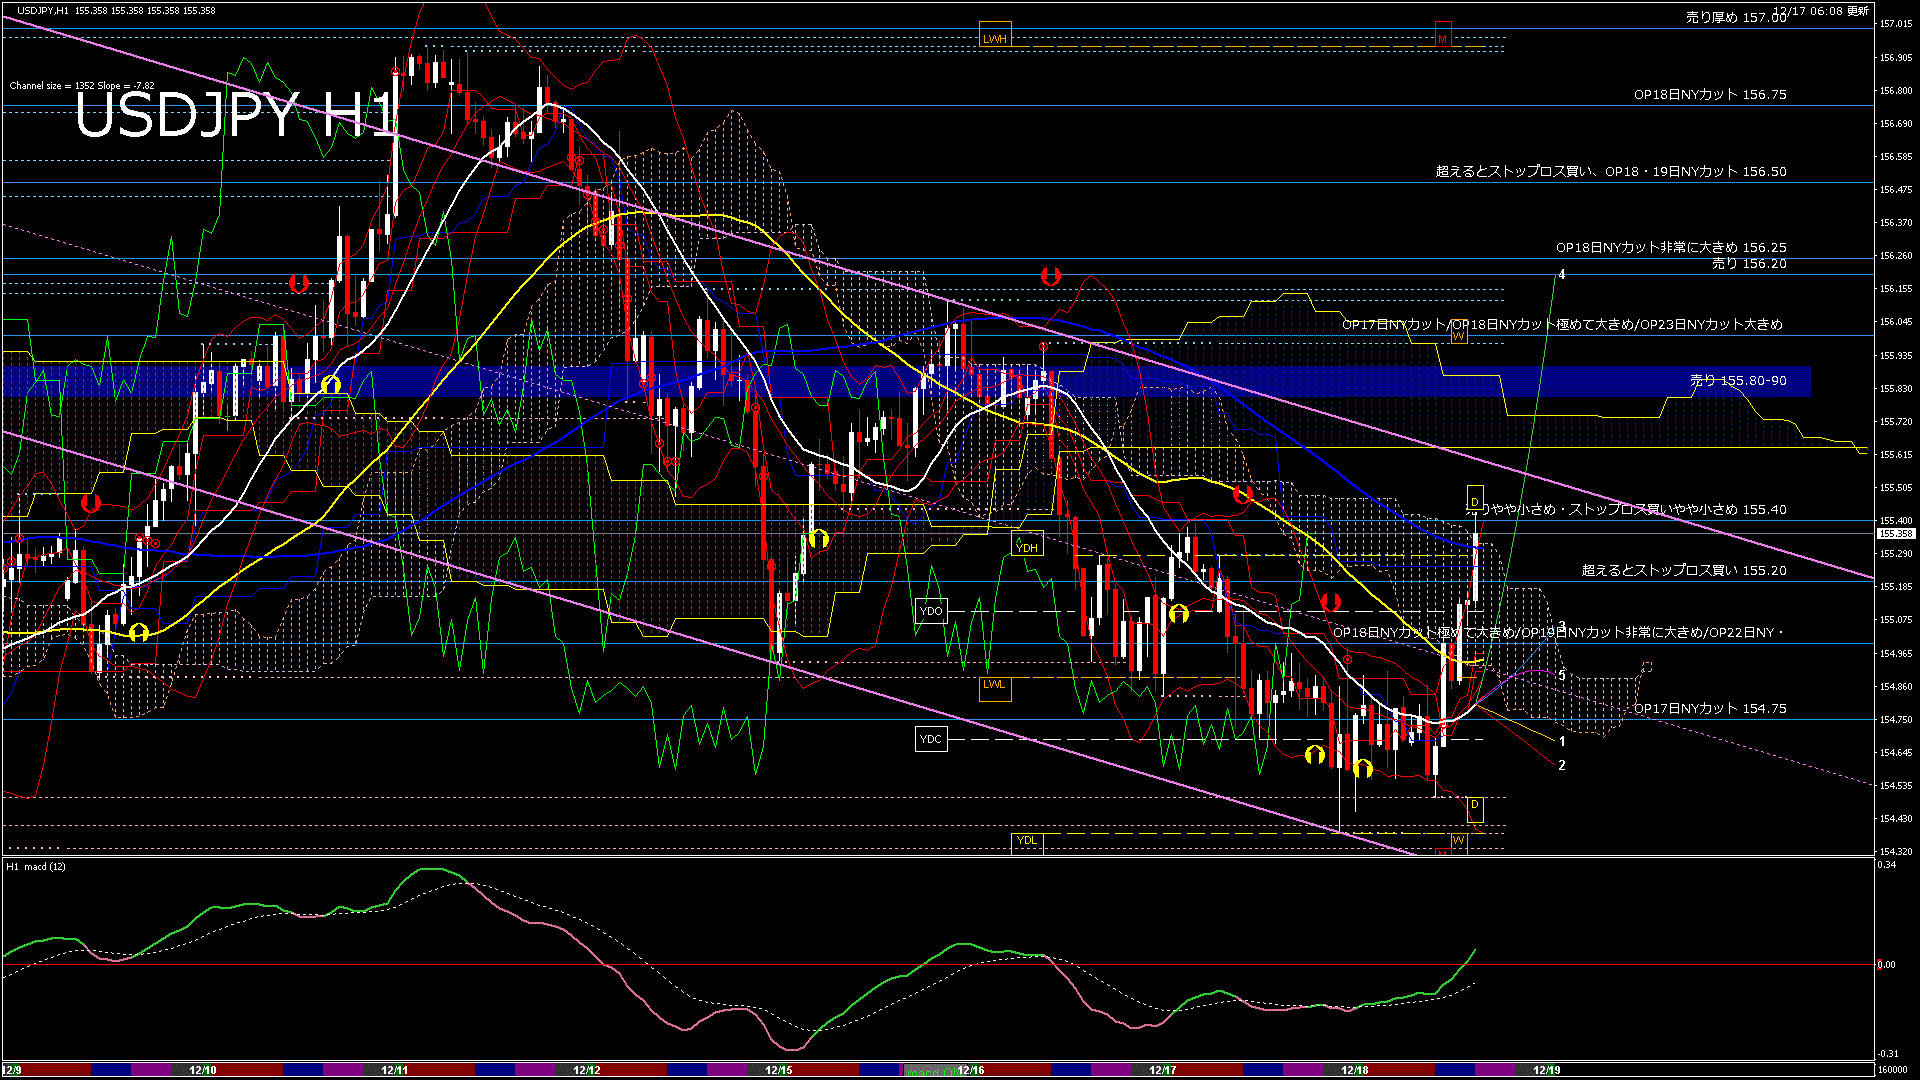Image resolution: width=1920 pixels, height=1080 pixels.
Task: Click the OP18日NYカット 156.75 label
Action: coord(1709,94)
